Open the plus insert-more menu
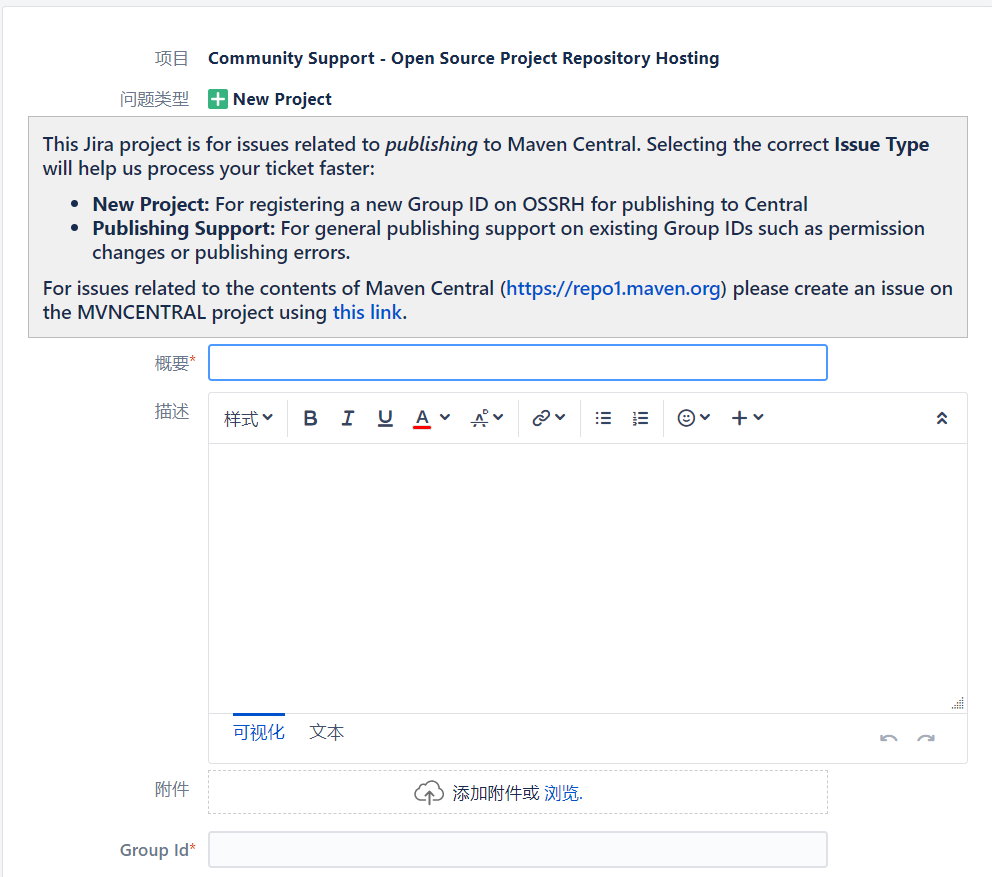Viewport: 992px width, 877px height. (x=747, y=418)
